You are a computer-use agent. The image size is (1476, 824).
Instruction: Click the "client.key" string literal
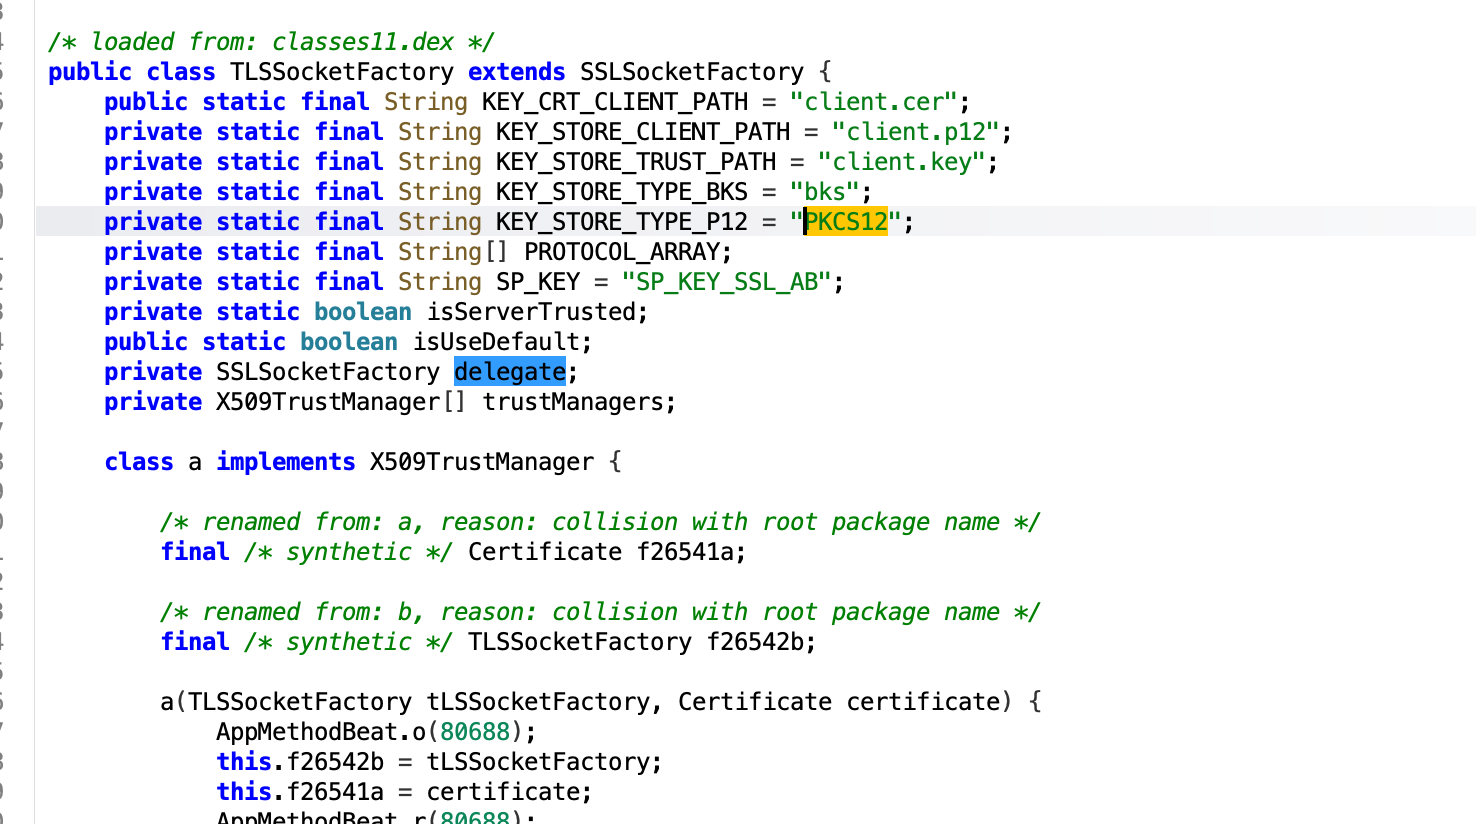point(902,162)
